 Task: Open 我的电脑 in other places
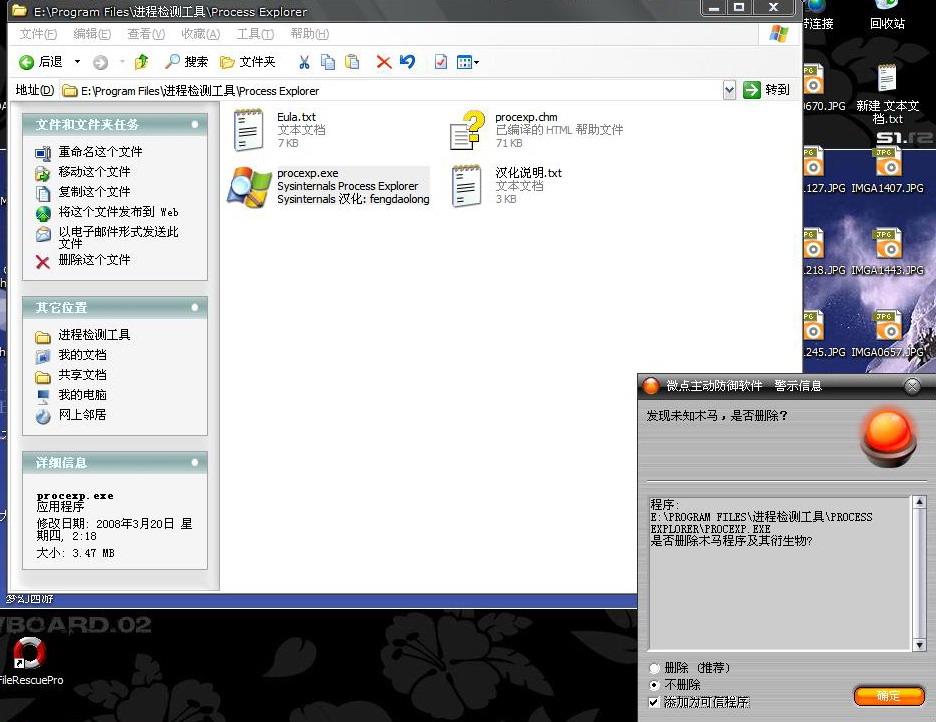[x=82, y=394]
